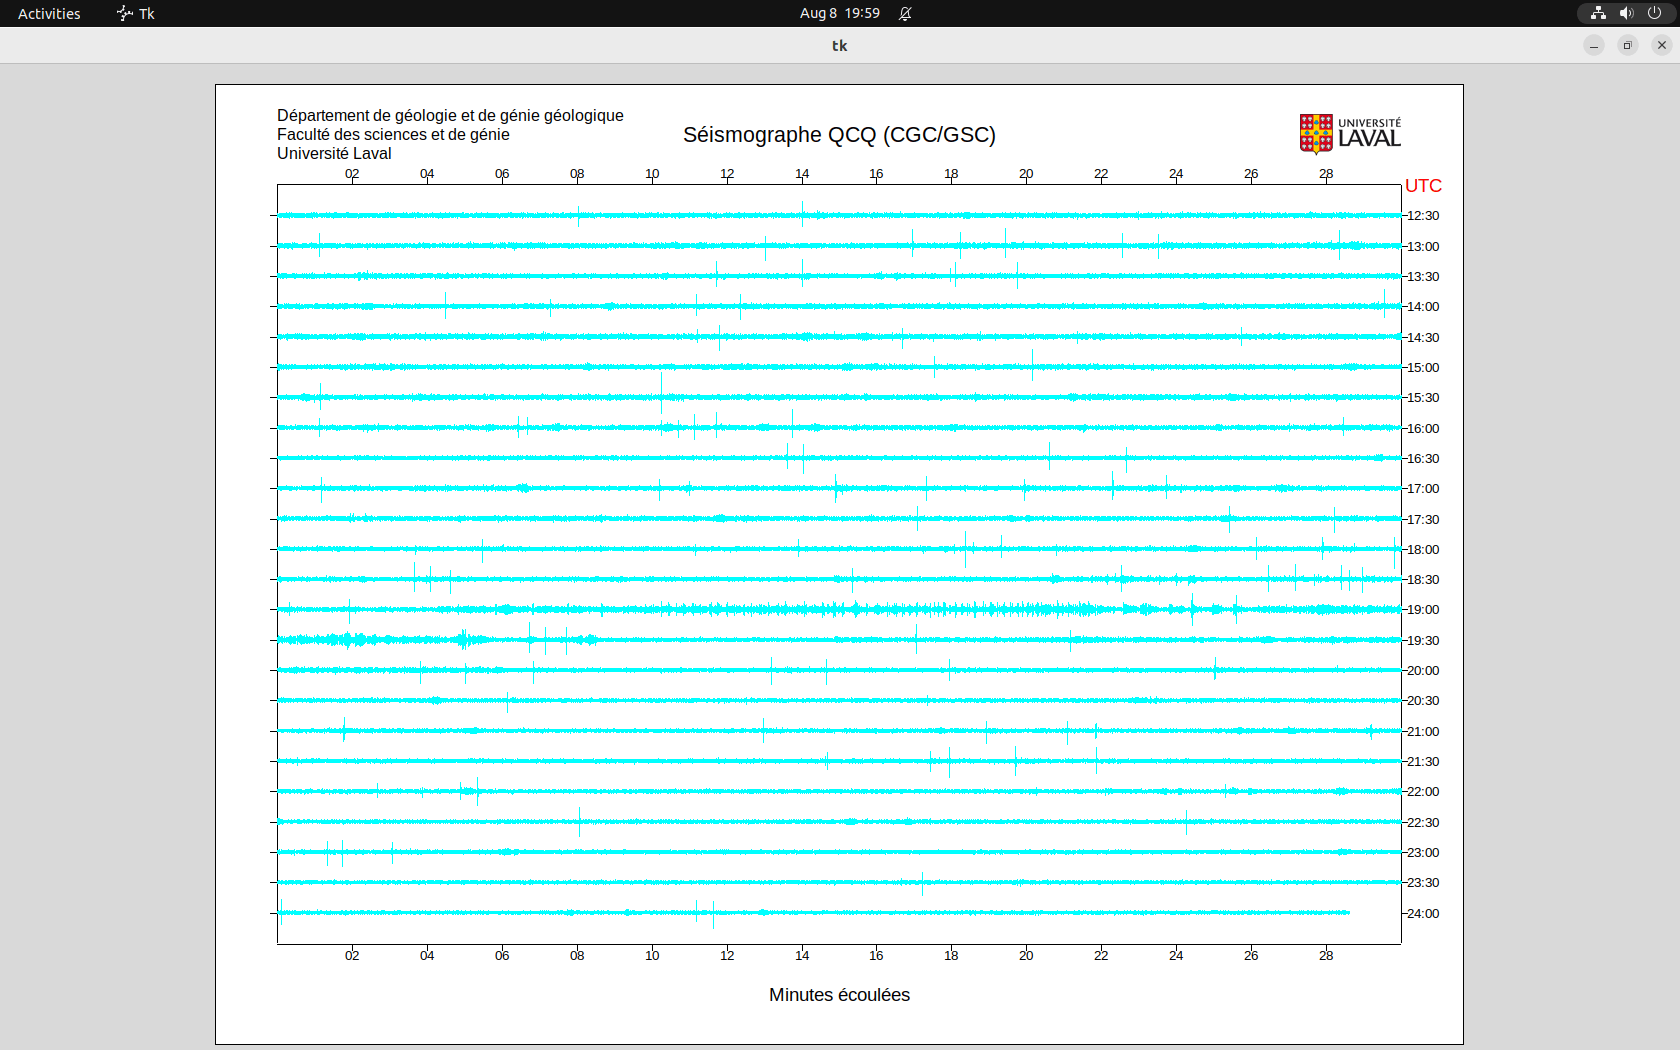Click the red UTC axis label
The height and width of the screenshot is (1050, 1680).
(1423, 186)
